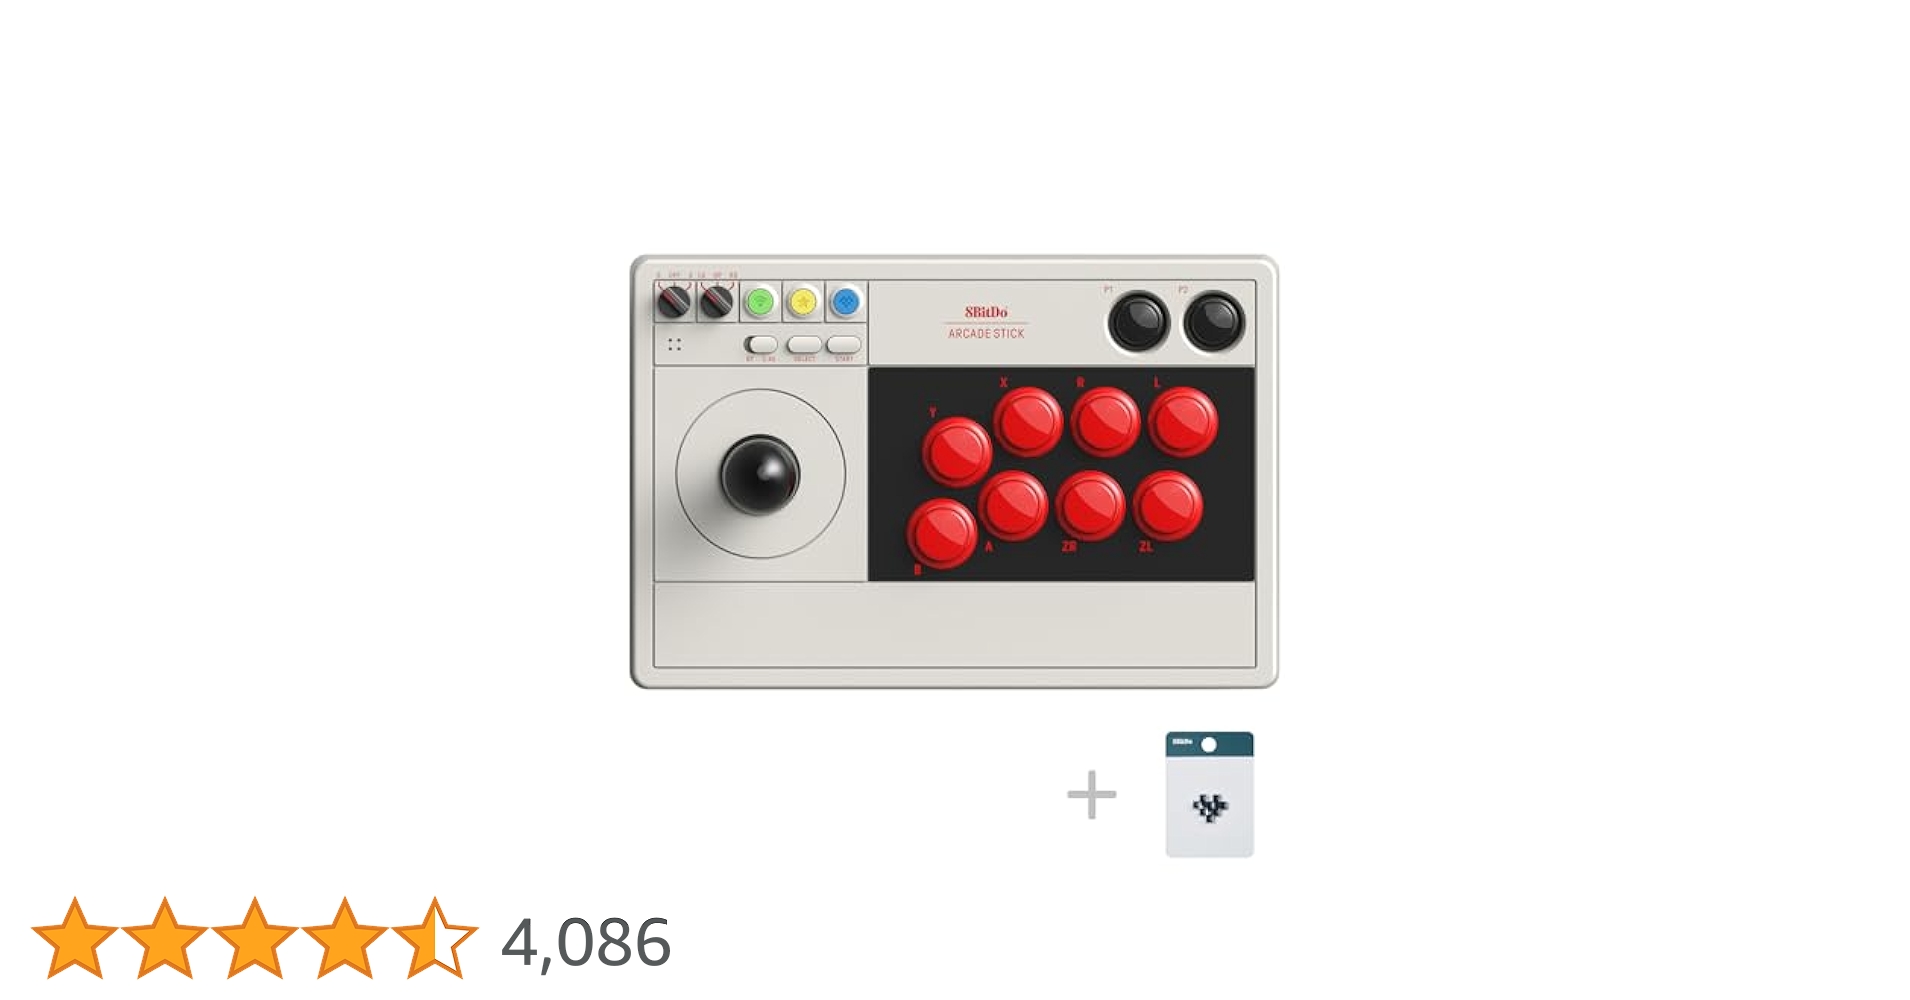Click the green wireless pairing button

click(760, 301)
